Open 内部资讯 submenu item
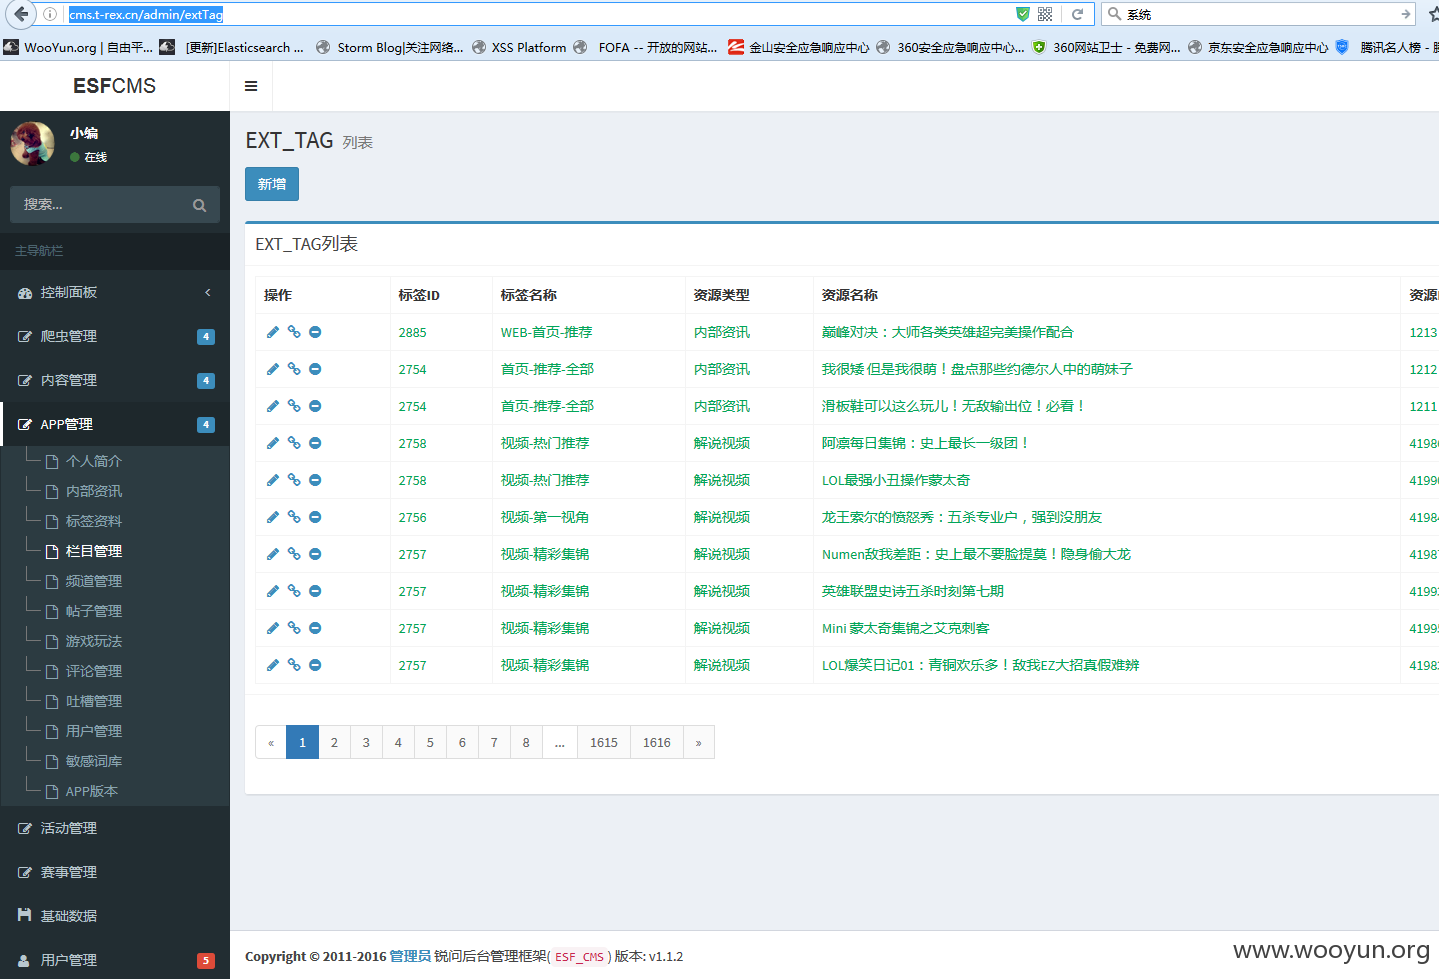This screenshot has height=979, width=1439. point(93,491)
